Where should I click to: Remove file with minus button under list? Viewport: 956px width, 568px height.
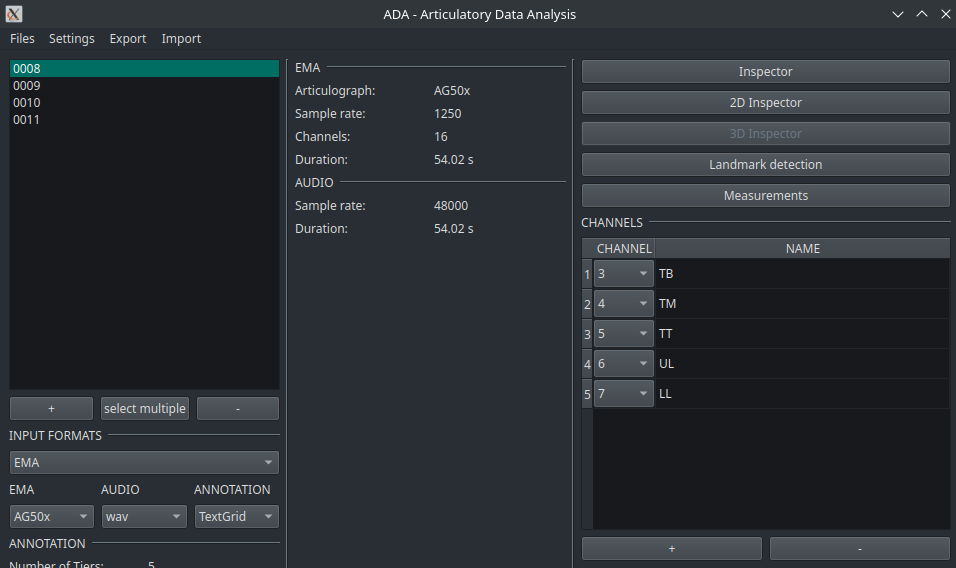(x=238, y=409)
